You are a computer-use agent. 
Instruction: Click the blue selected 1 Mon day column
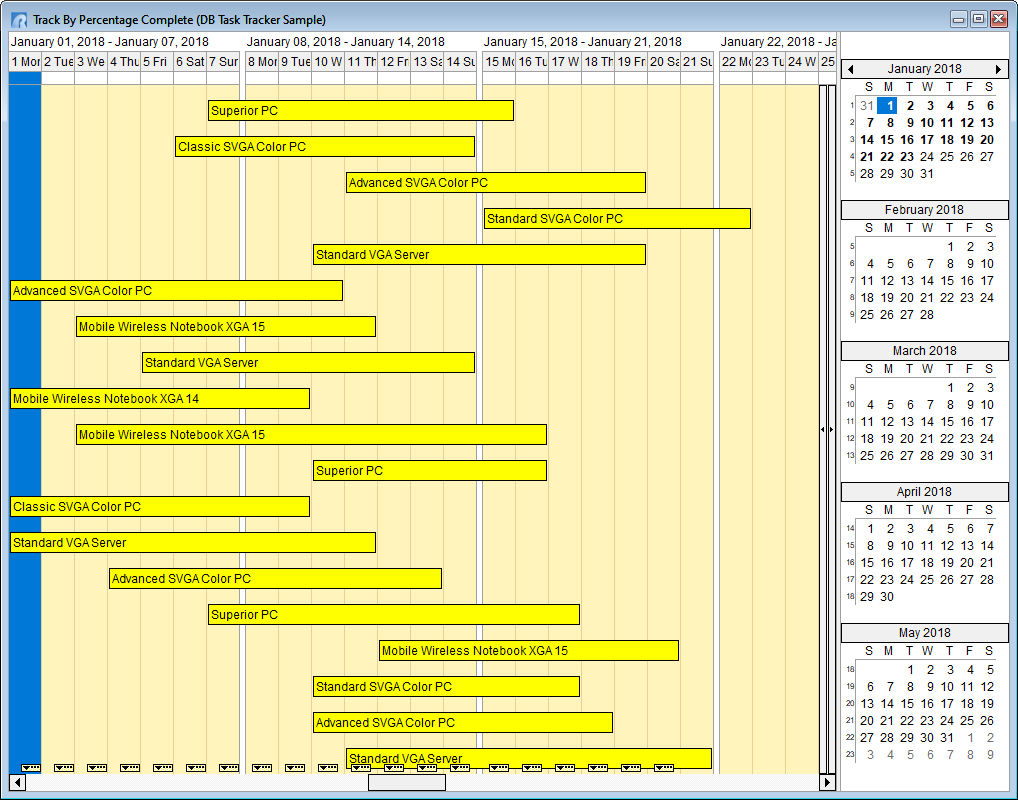25,425
